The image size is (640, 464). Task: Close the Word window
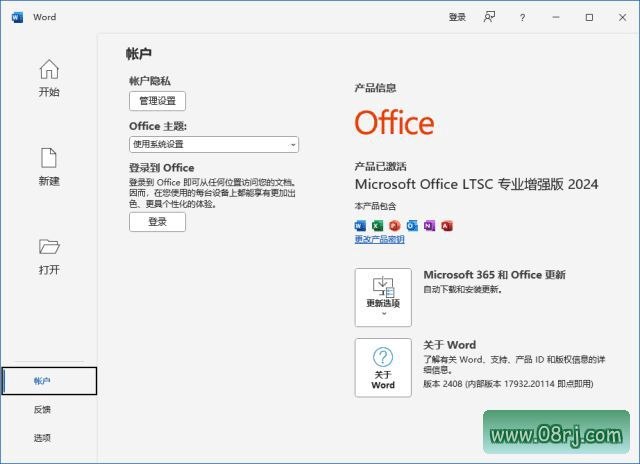pyautogui.click(x=622, y=17)
